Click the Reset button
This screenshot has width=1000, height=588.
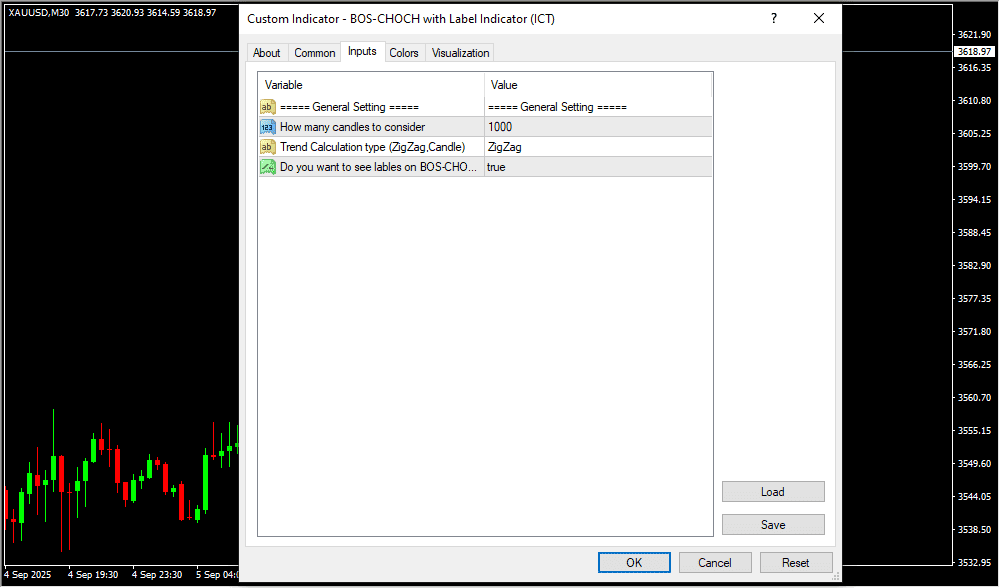click(x=796, y=563)
